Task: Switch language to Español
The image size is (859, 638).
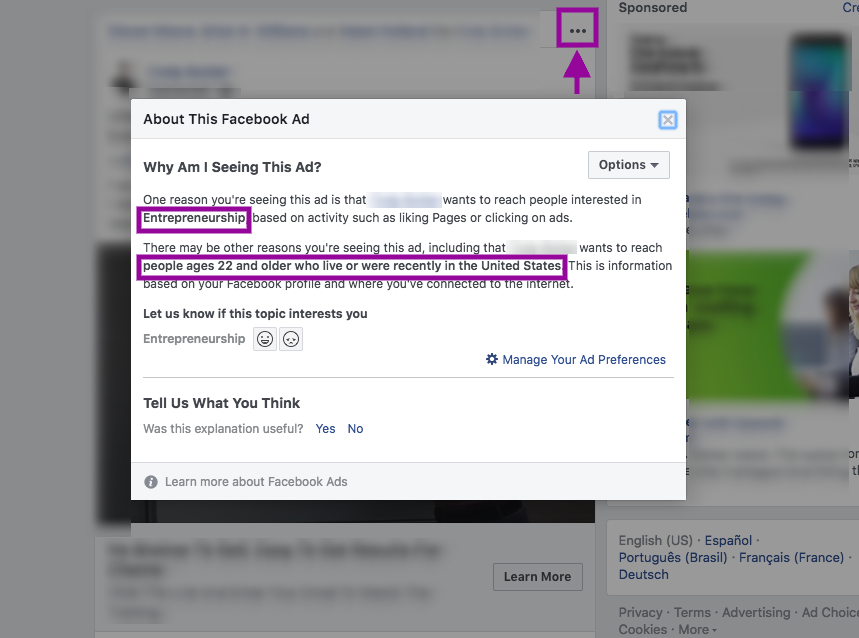Action: [728, 541]
